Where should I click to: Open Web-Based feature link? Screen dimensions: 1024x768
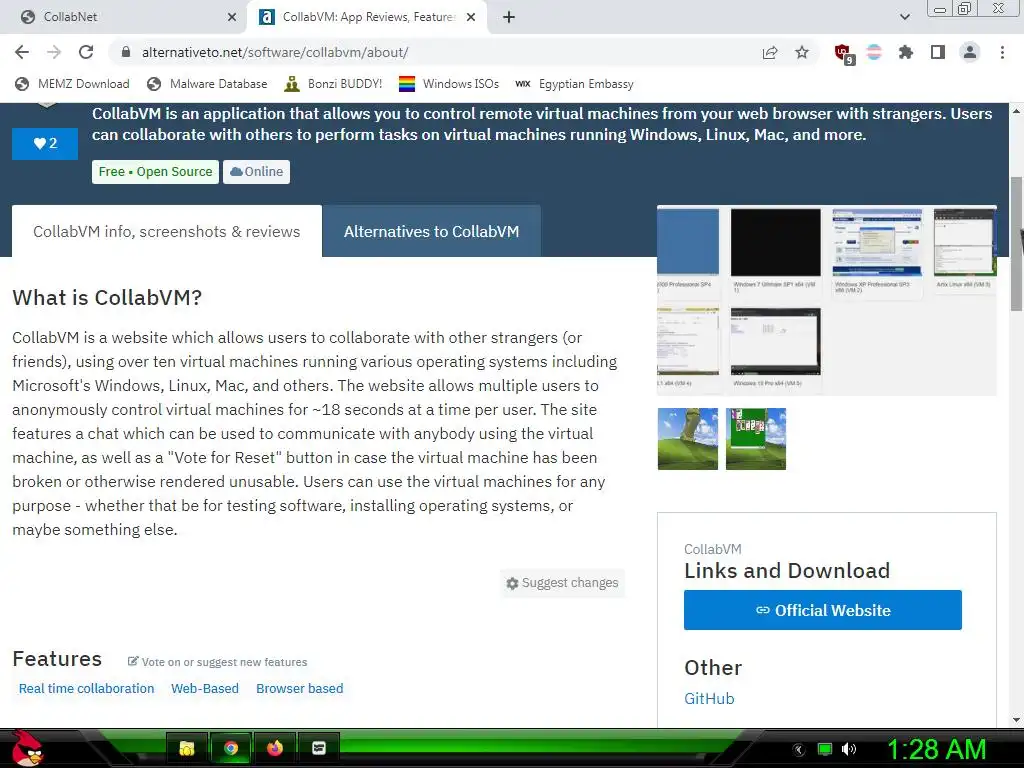pyautogui.click(x=205, y=688)
